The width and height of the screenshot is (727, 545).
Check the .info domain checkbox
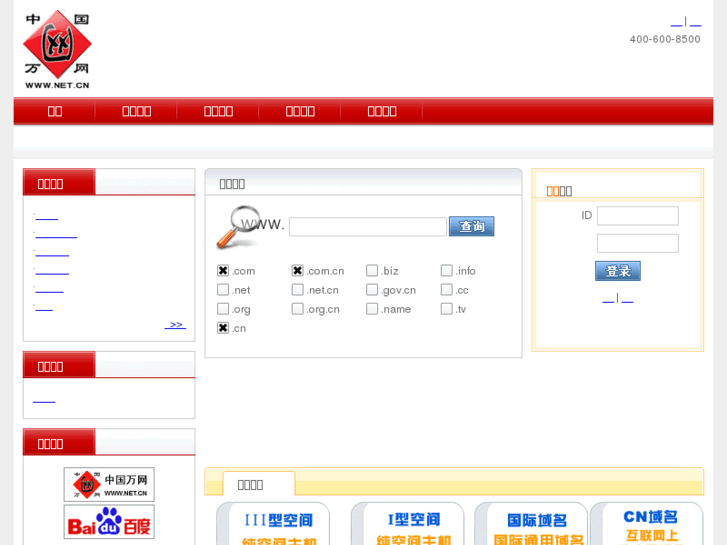pyautogui.click(x=446, y=270)
